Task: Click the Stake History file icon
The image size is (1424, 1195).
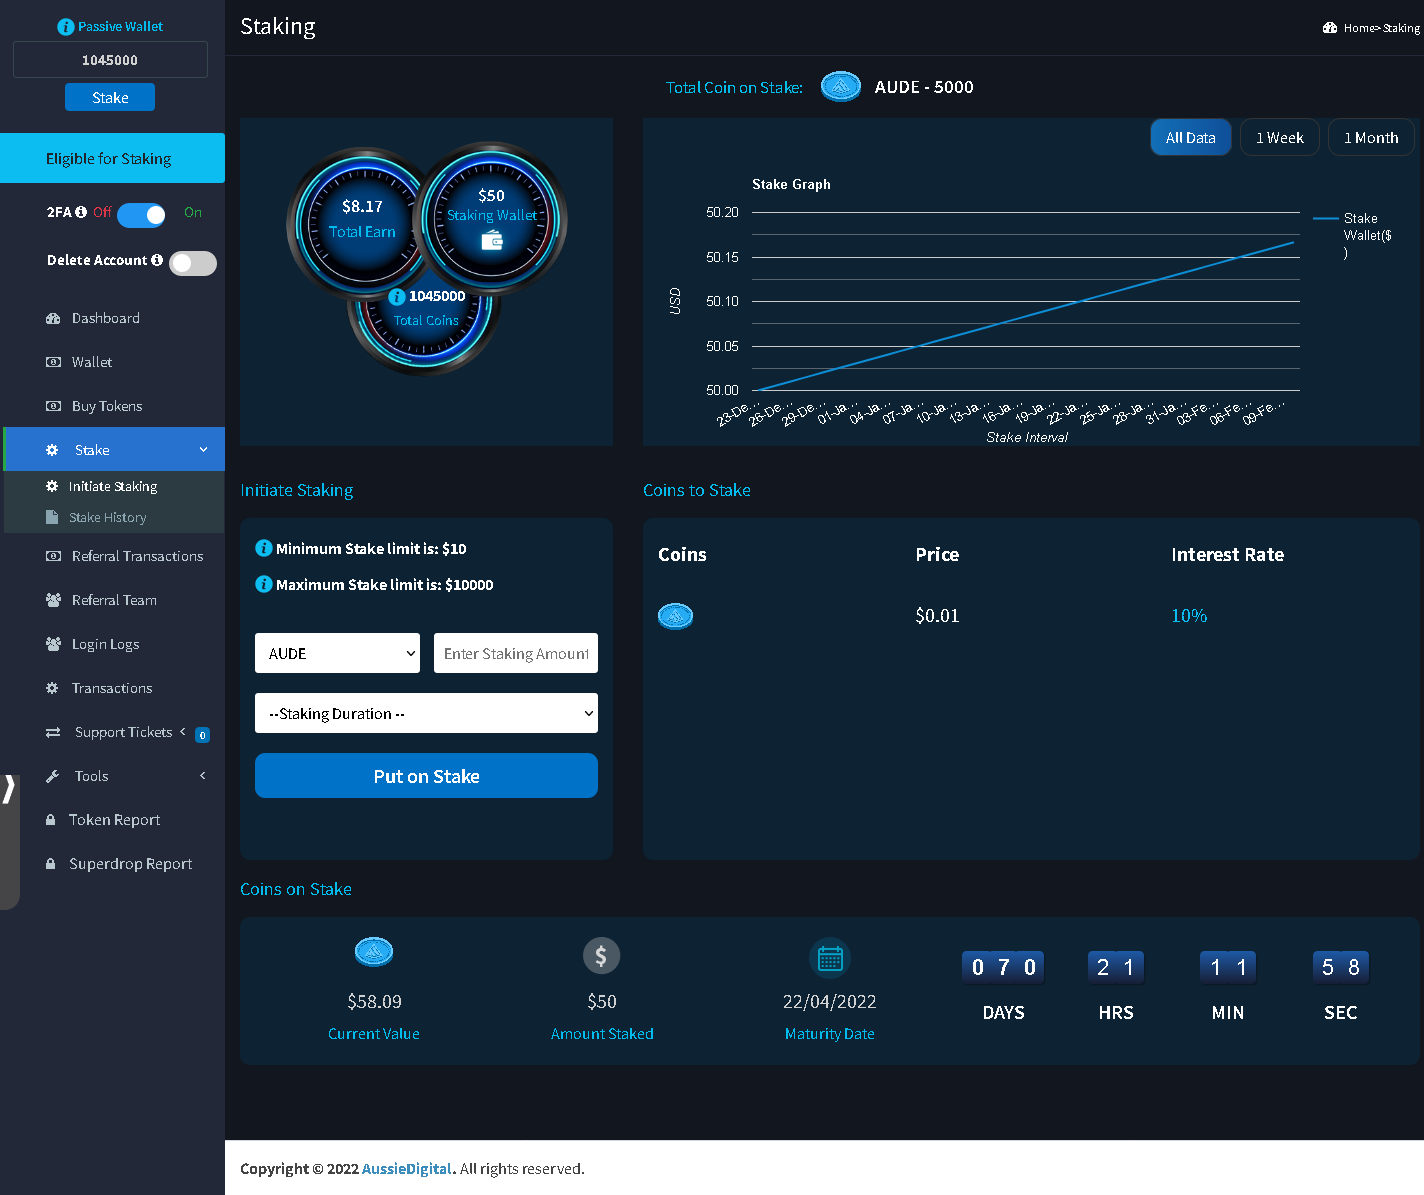Action: click(x=52, y=517)
